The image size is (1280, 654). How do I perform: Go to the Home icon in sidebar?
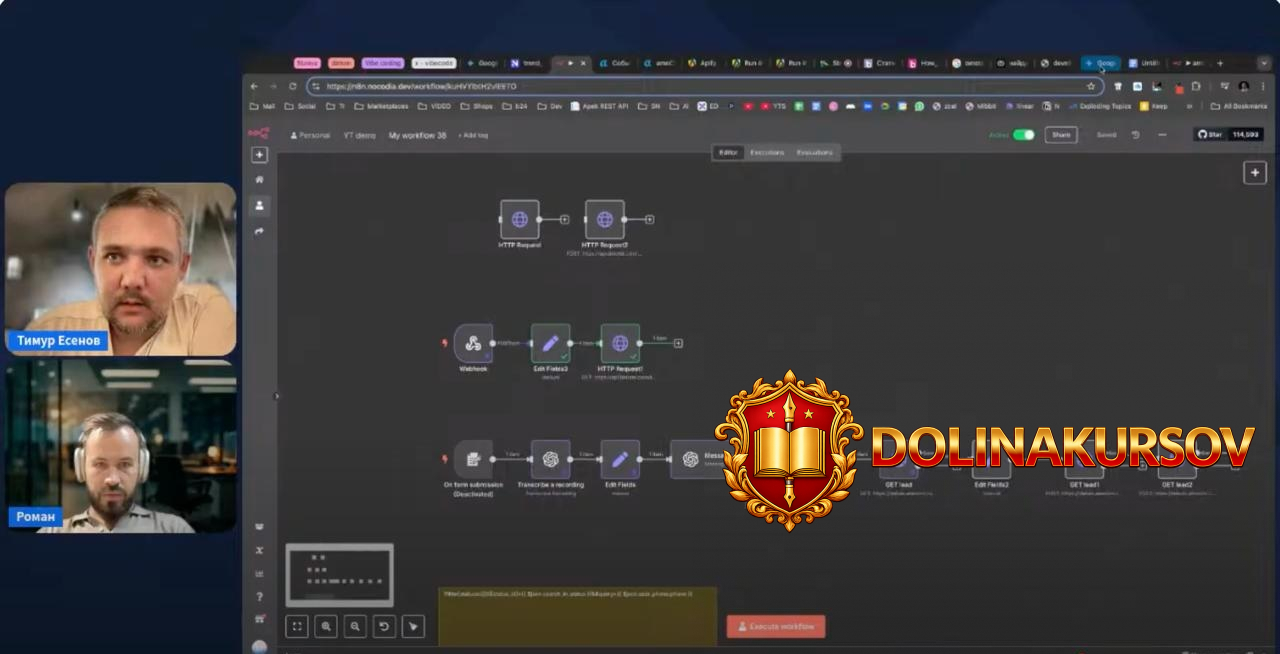pyautogui.click(x=260, y=180)
